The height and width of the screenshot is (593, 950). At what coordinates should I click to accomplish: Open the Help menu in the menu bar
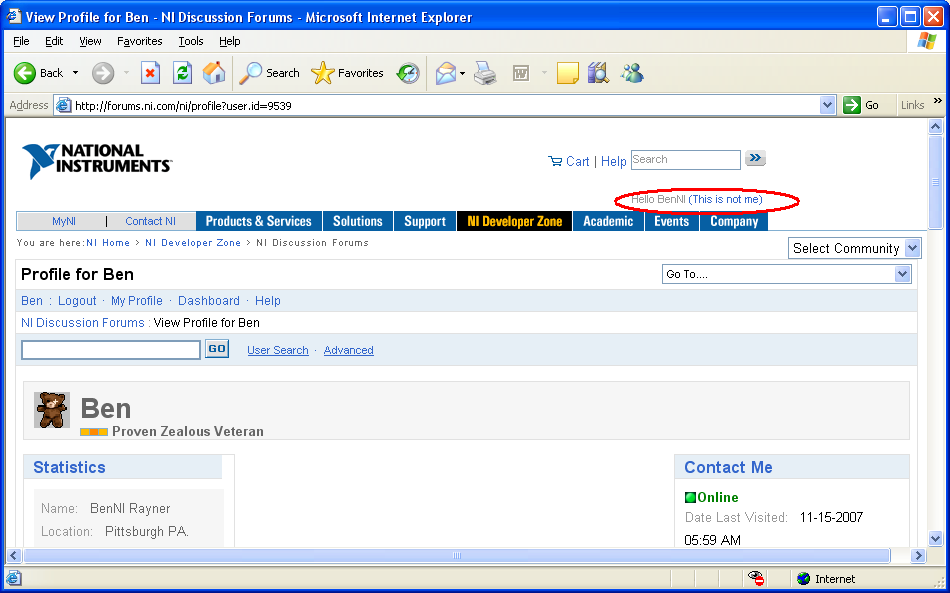click(230, 41)
